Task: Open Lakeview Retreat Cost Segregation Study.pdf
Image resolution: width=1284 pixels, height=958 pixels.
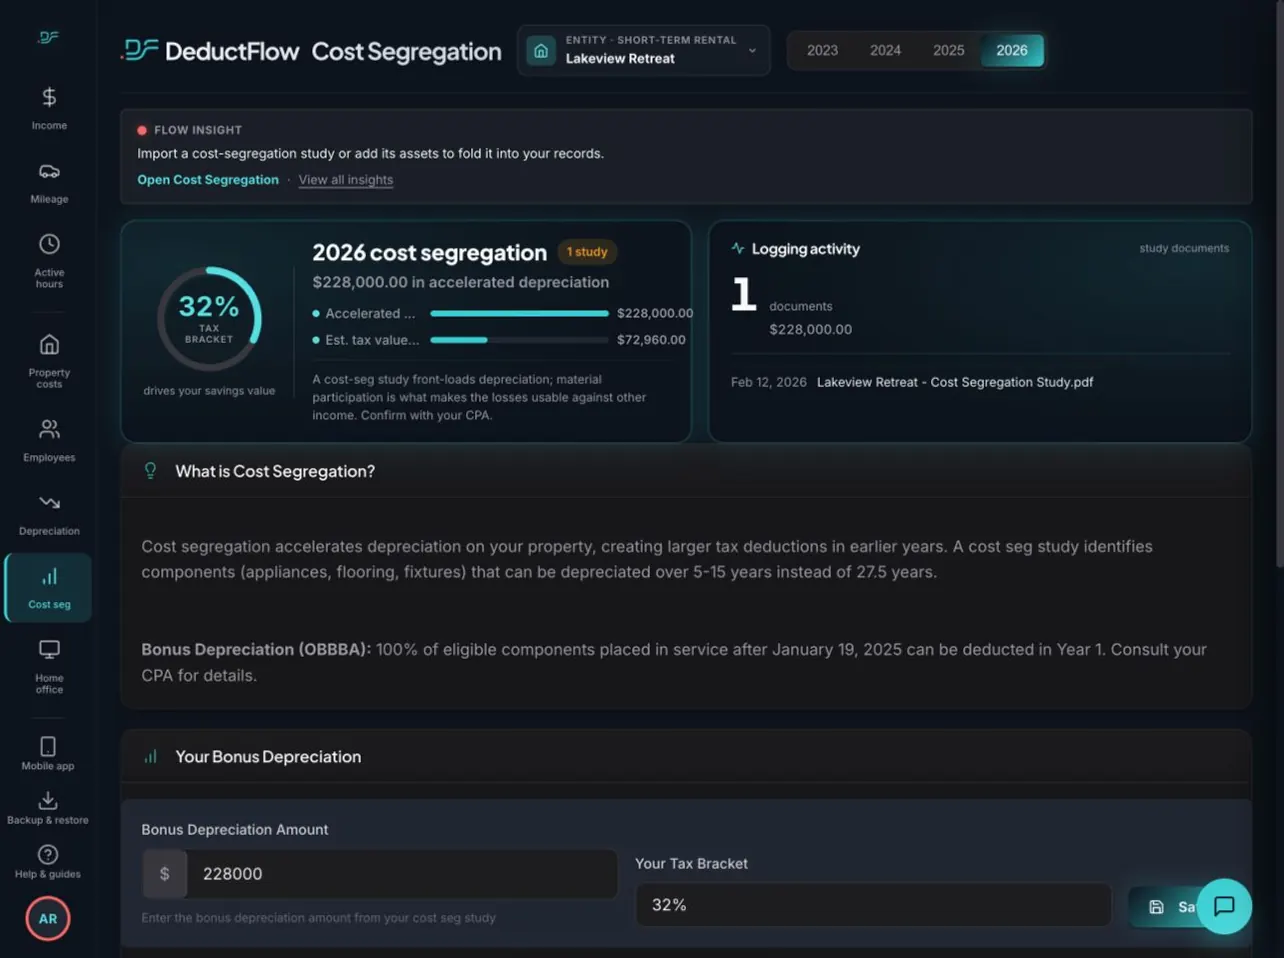Action: coord(955,382)
